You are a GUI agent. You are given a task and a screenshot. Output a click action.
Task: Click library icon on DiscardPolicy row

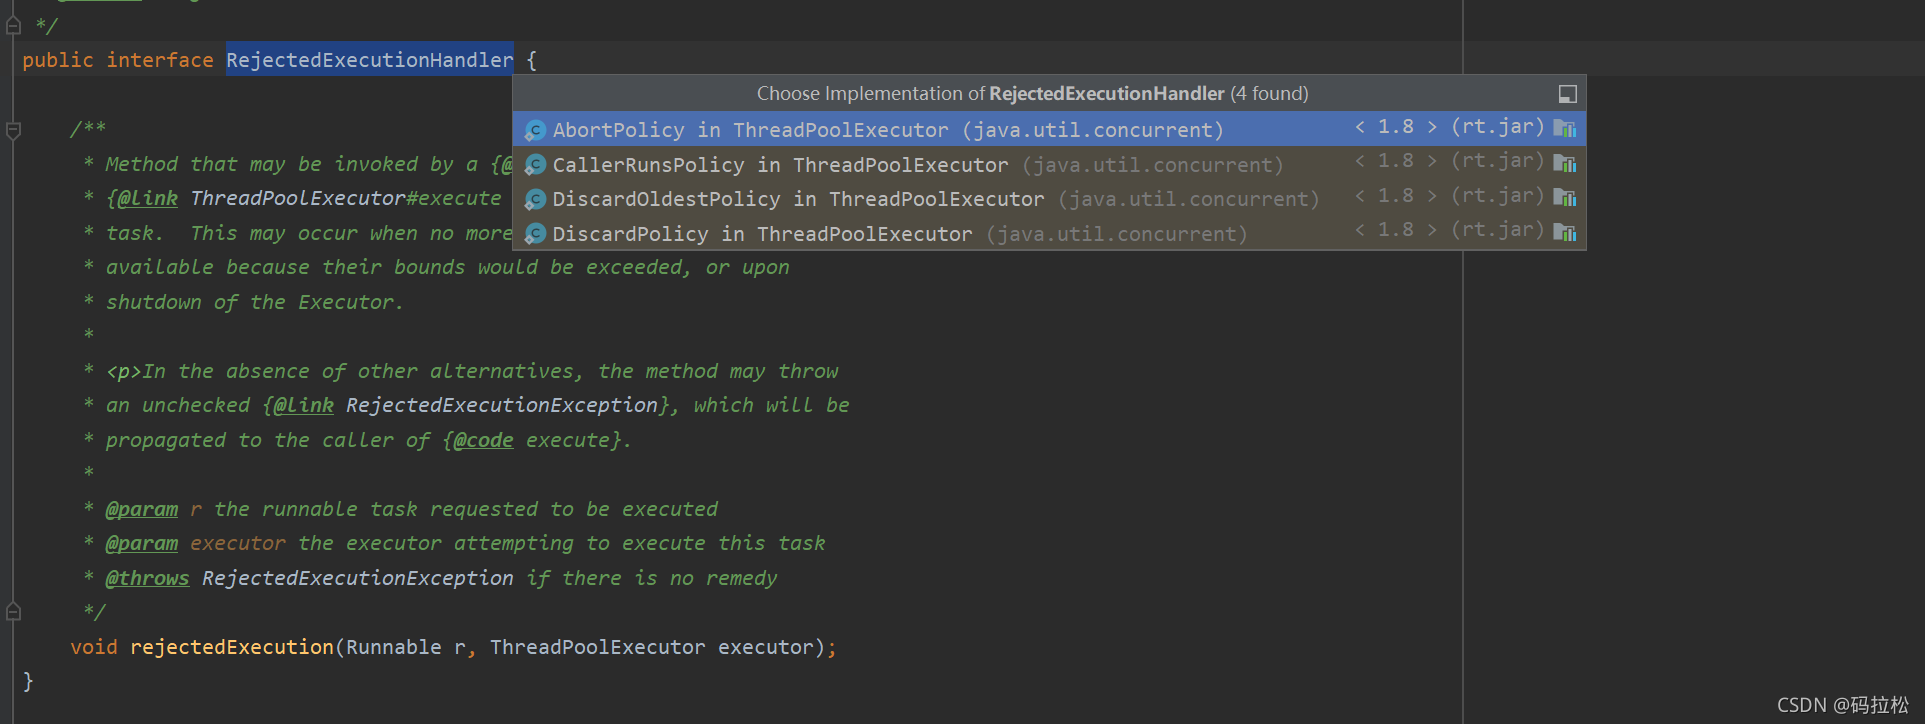coord(1565,232)
